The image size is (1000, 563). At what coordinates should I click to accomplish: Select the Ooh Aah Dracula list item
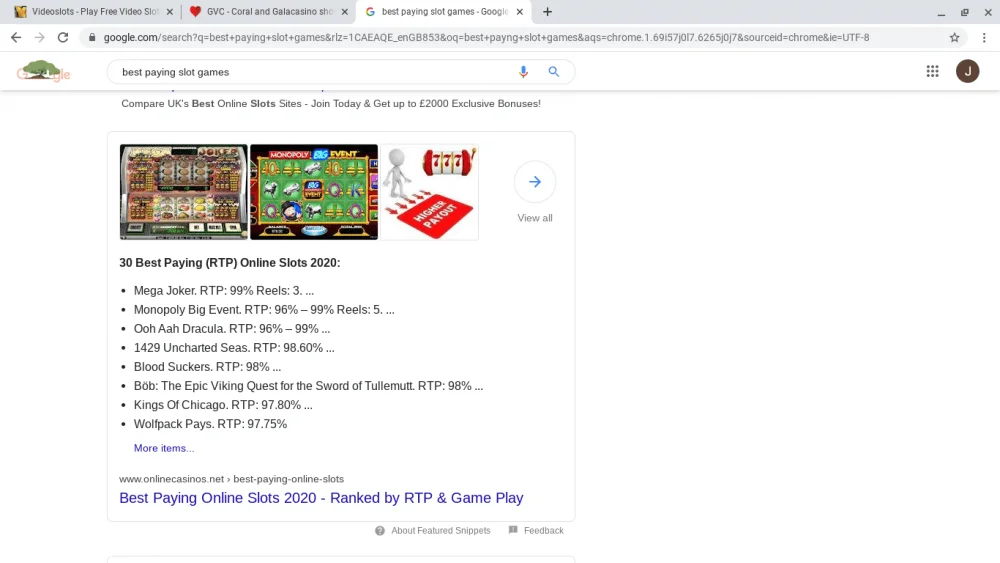point(232,329)
